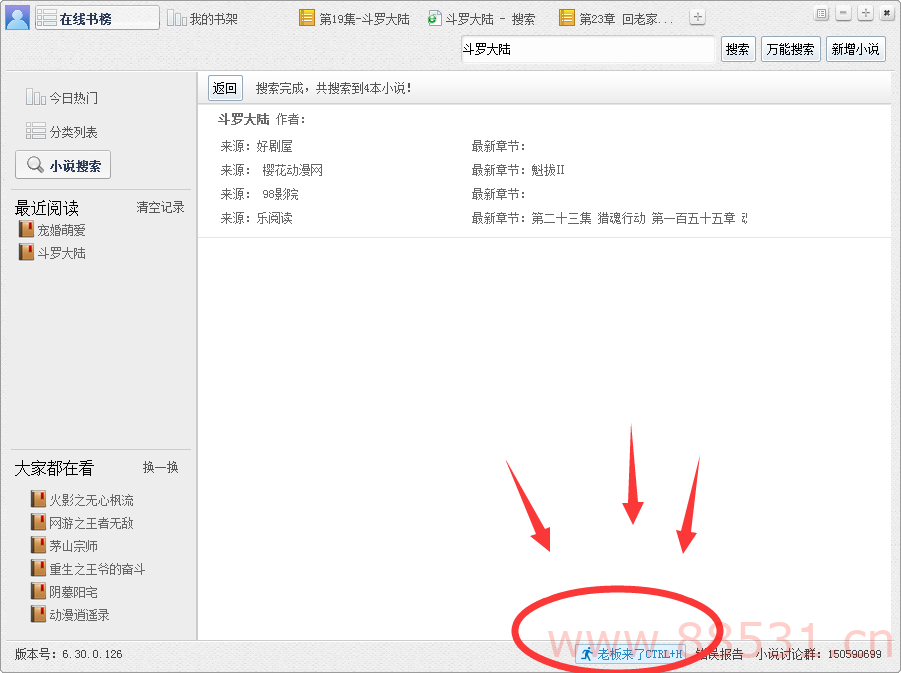901x673 pixels.
Task: Click the 新增小说 button
Action: pos(855,49)
